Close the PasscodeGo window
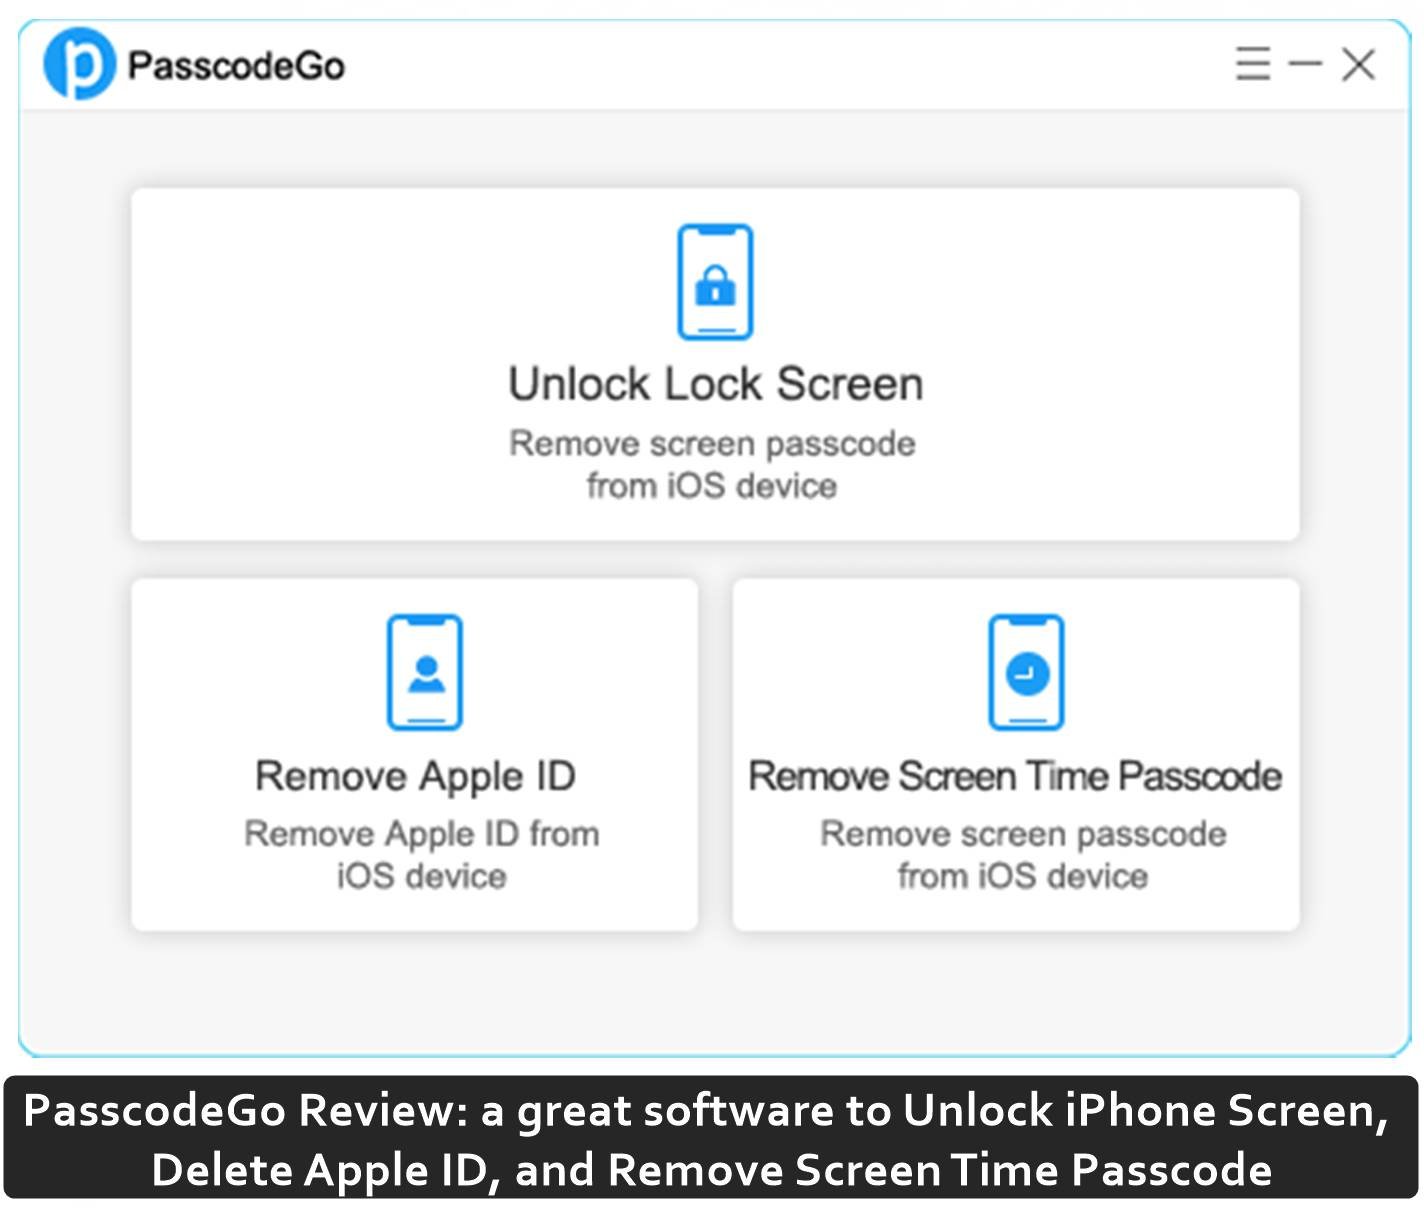This screenshot has height=1210, width=1424. (1358, 65)
